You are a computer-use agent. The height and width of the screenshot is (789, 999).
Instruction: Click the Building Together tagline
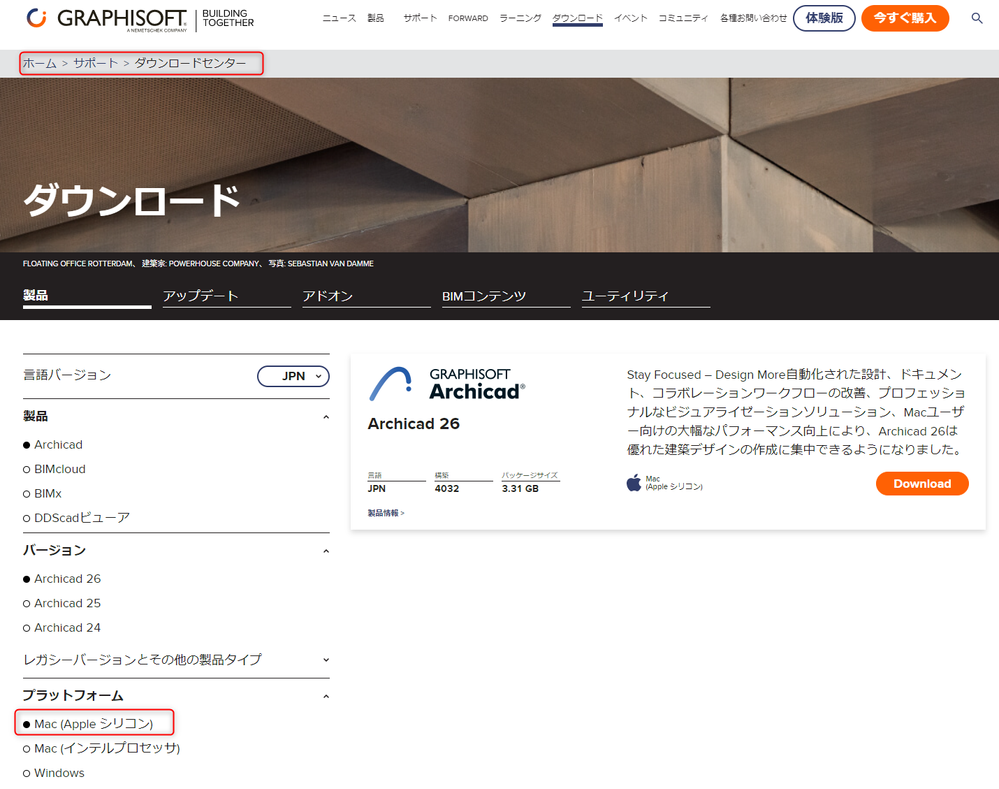(x=228, y=18)
